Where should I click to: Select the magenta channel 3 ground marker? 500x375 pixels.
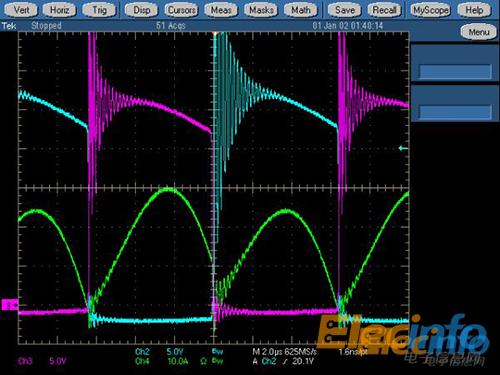(10, 305)
